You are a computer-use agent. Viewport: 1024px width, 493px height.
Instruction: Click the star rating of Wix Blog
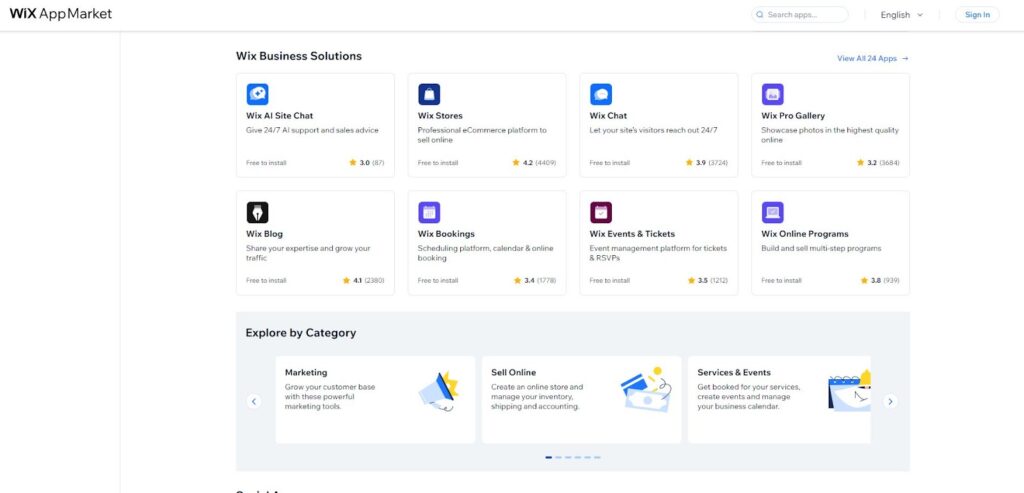click(363, 280)
